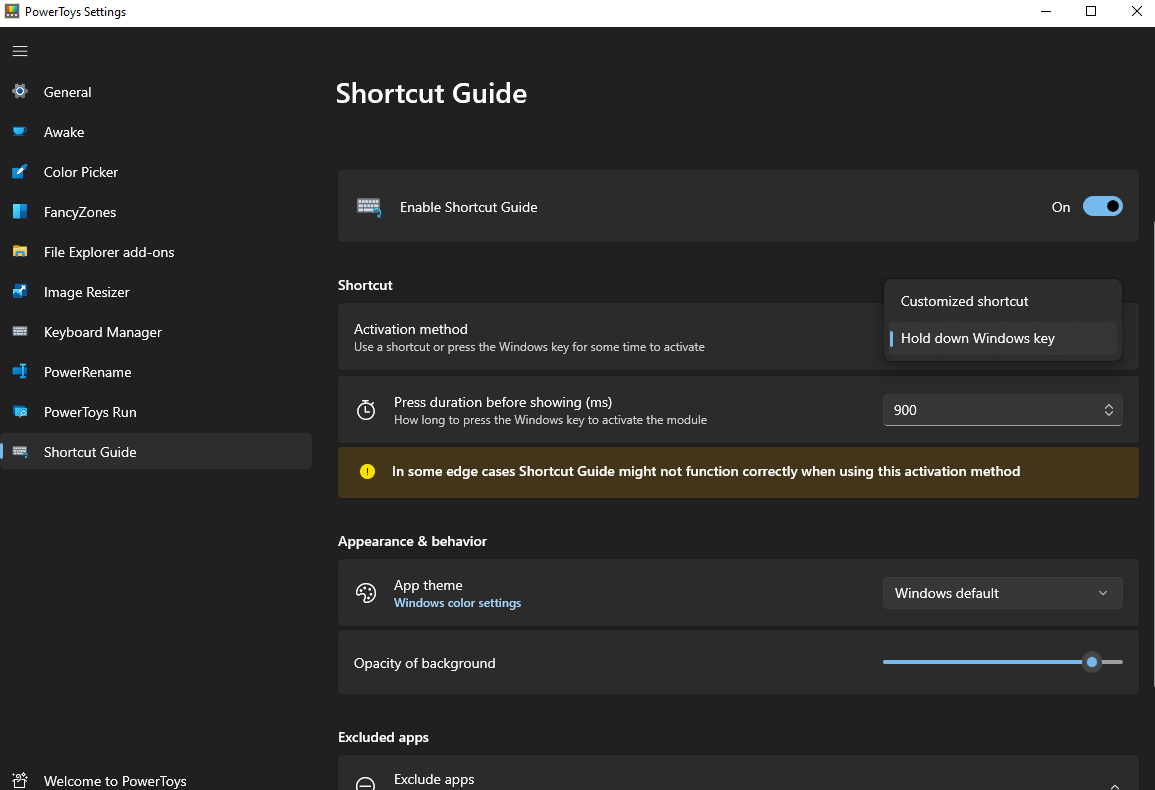1155x790 pixels.
Task: Select the Awake module icon
Action: [x=19, y=131]
